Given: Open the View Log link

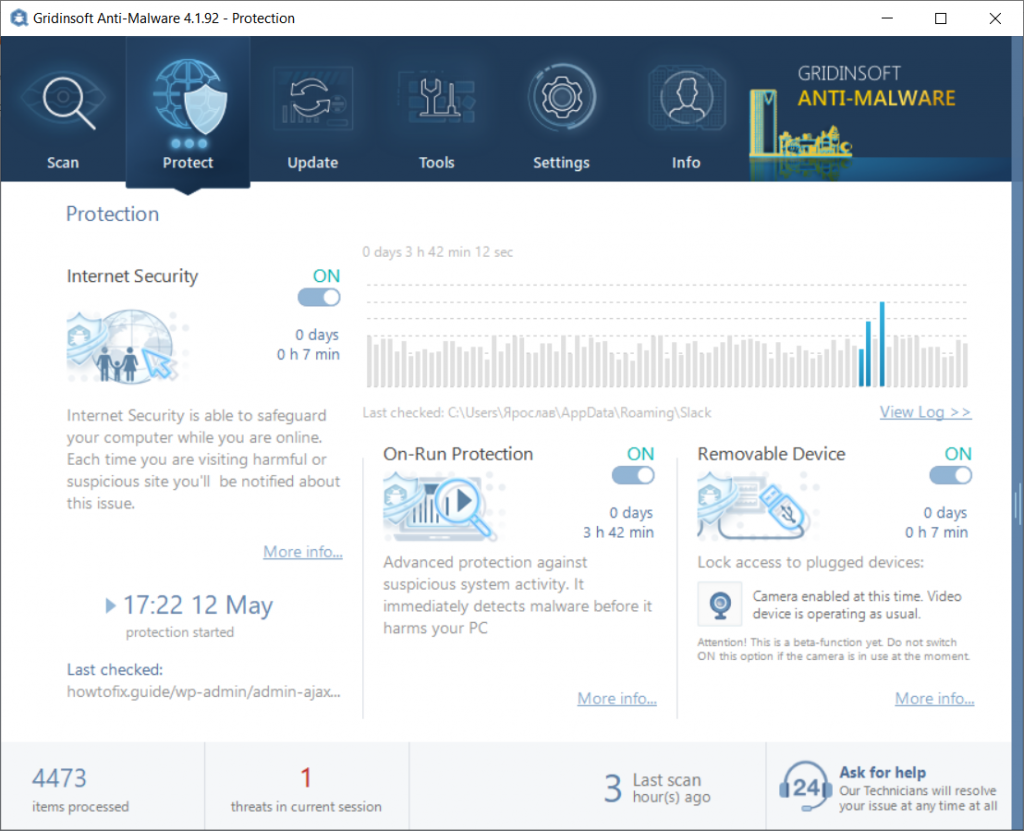Looking at the screenshot, I should (925, 412).
